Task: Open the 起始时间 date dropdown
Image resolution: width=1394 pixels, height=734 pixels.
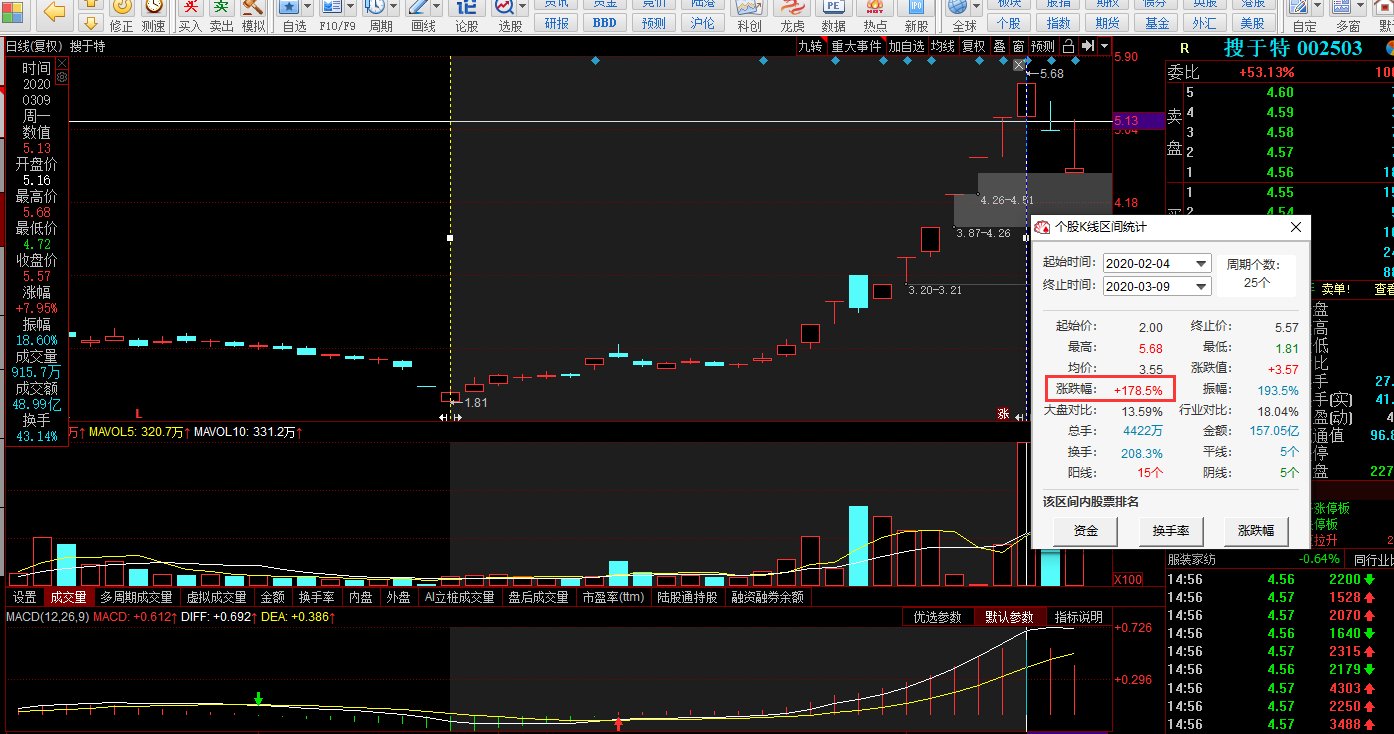Action: click(x=1202, y=263)
